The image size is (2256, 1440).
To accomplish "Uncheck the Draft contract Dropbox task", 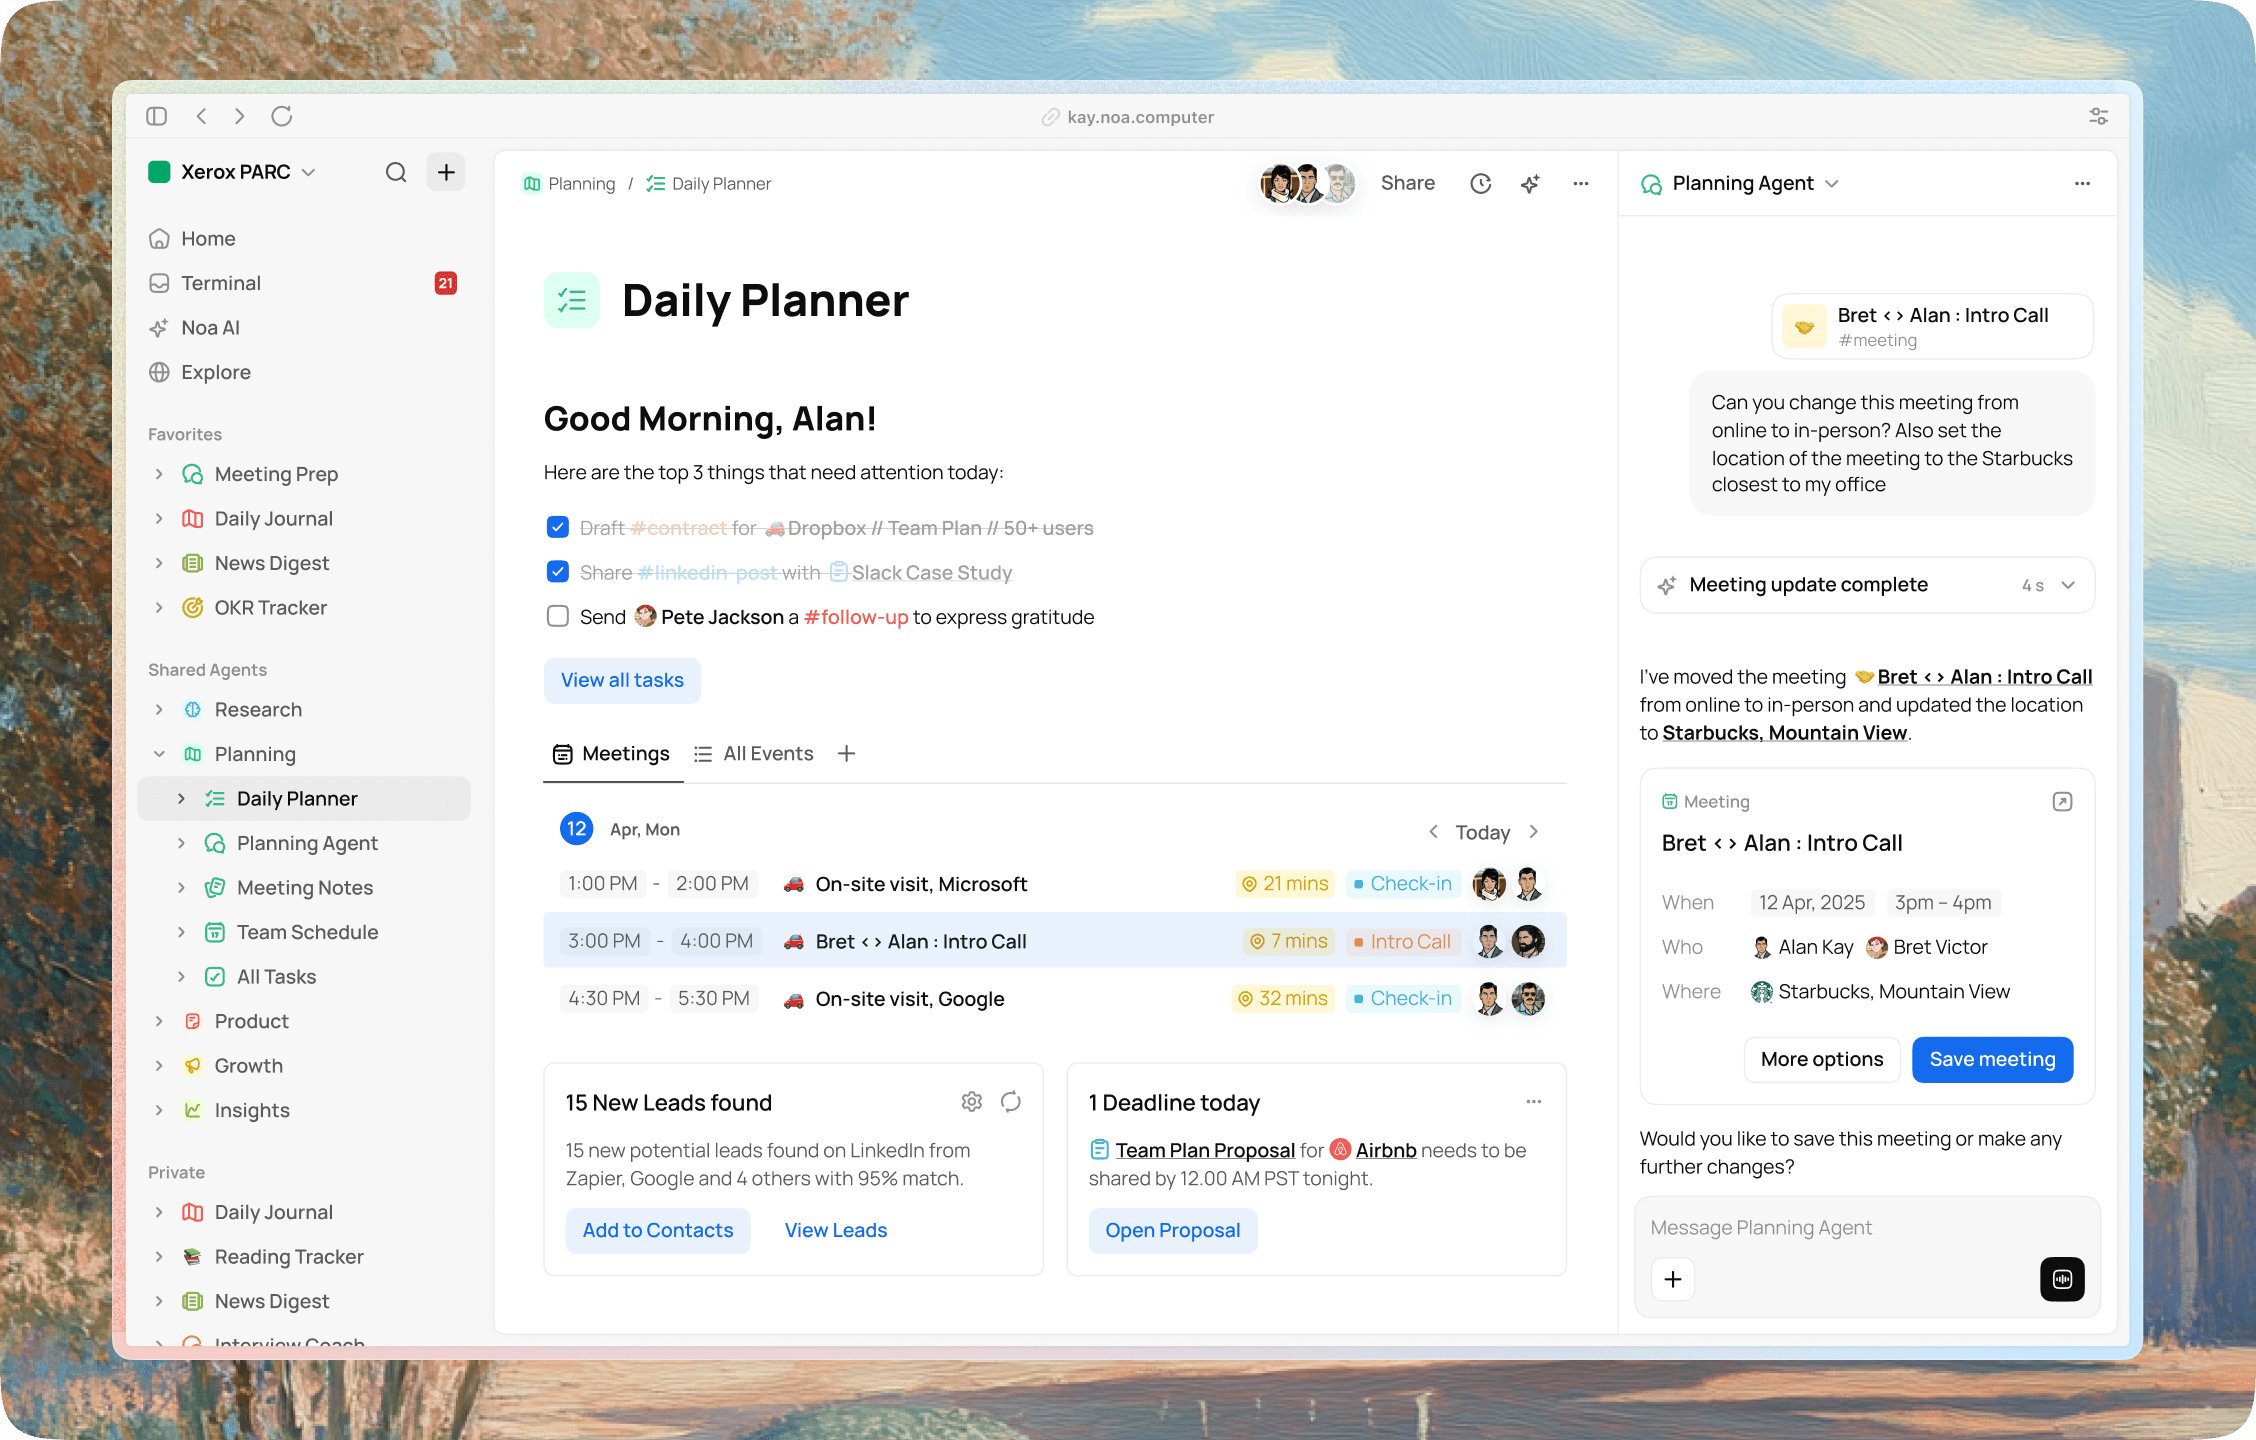I will point(558,528).
